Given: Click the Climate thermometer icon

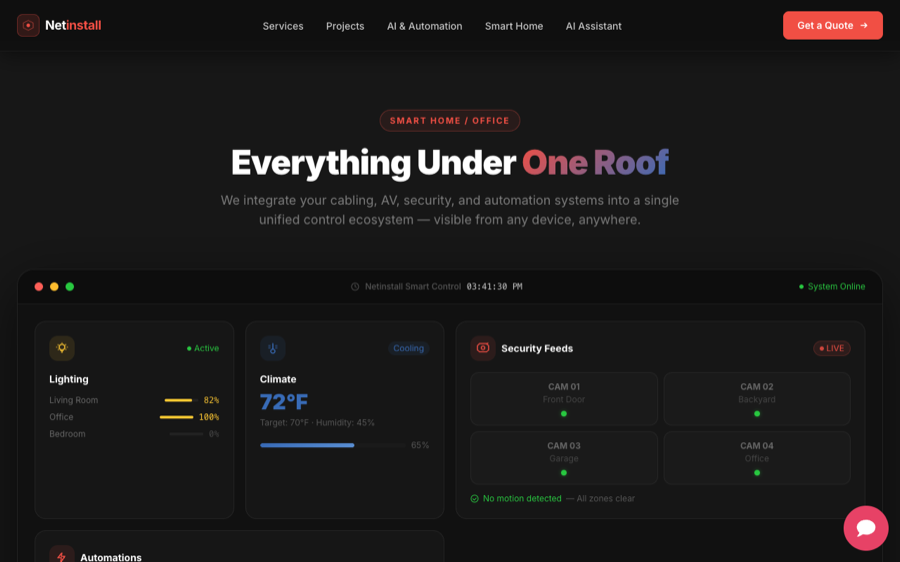Looking at the screenshot, I should tap(273, 348).
